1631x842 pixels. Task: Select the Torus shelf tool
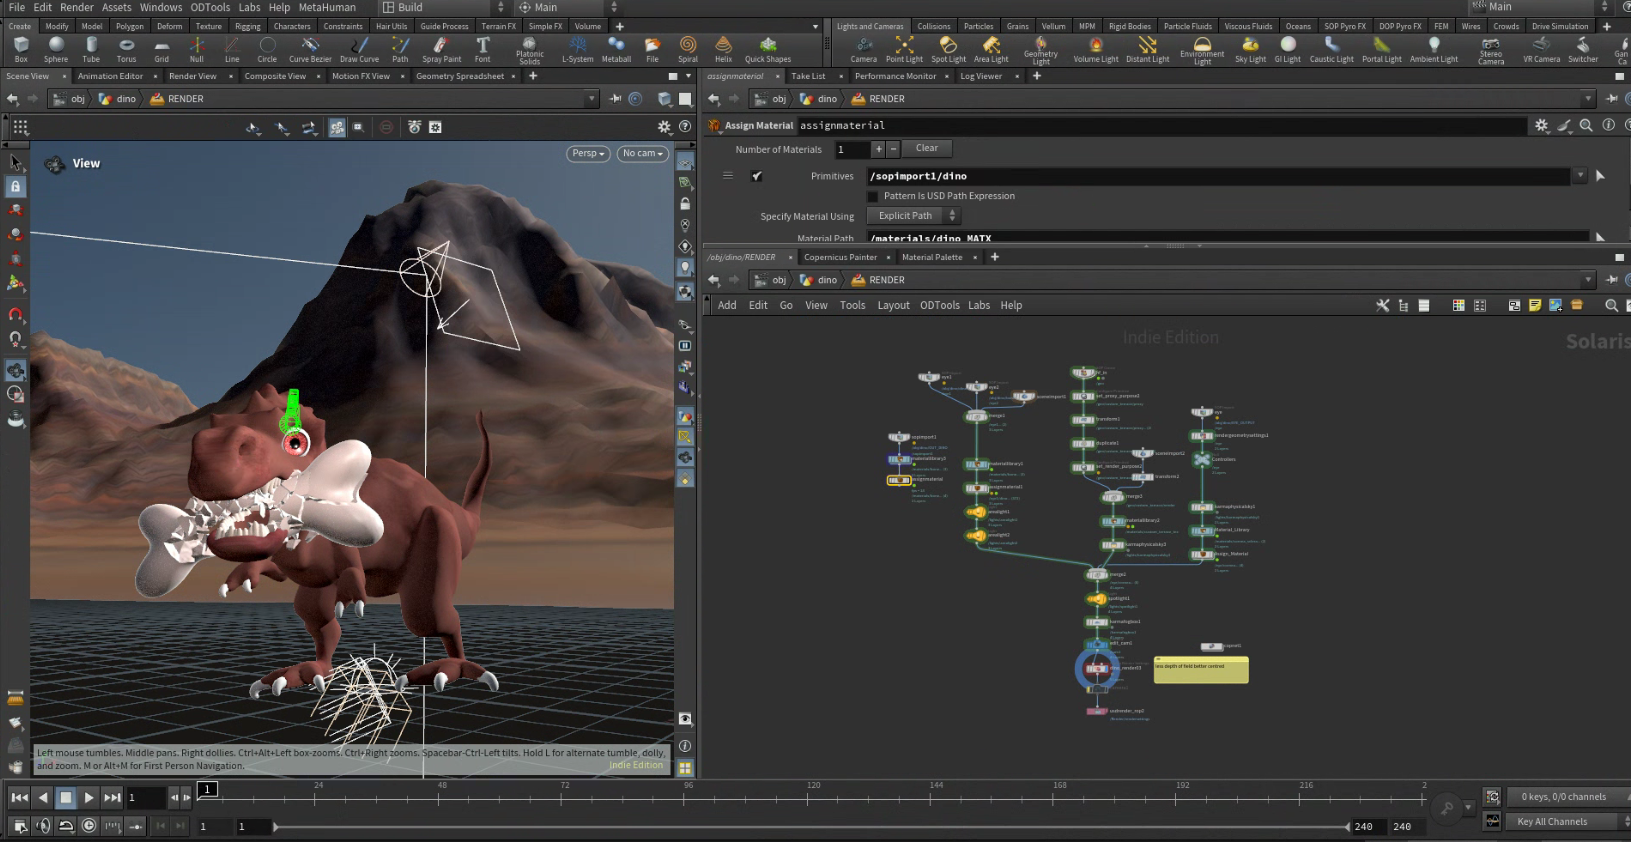click(x=126, y=49)
